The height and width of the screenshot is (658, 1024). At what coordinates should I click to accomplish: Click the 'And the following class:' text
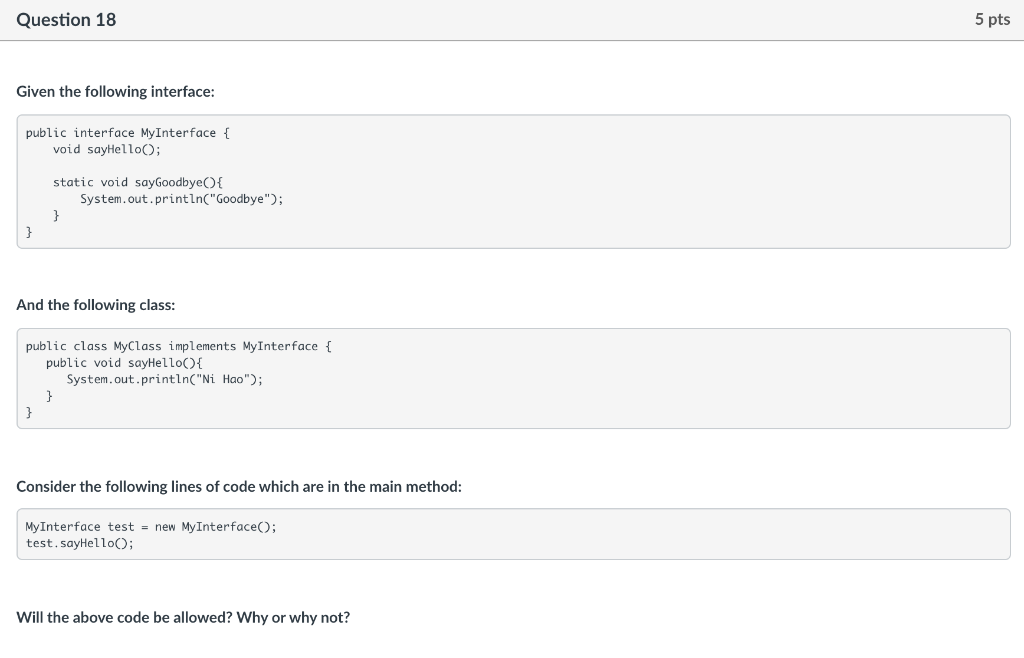coord(96,305)
